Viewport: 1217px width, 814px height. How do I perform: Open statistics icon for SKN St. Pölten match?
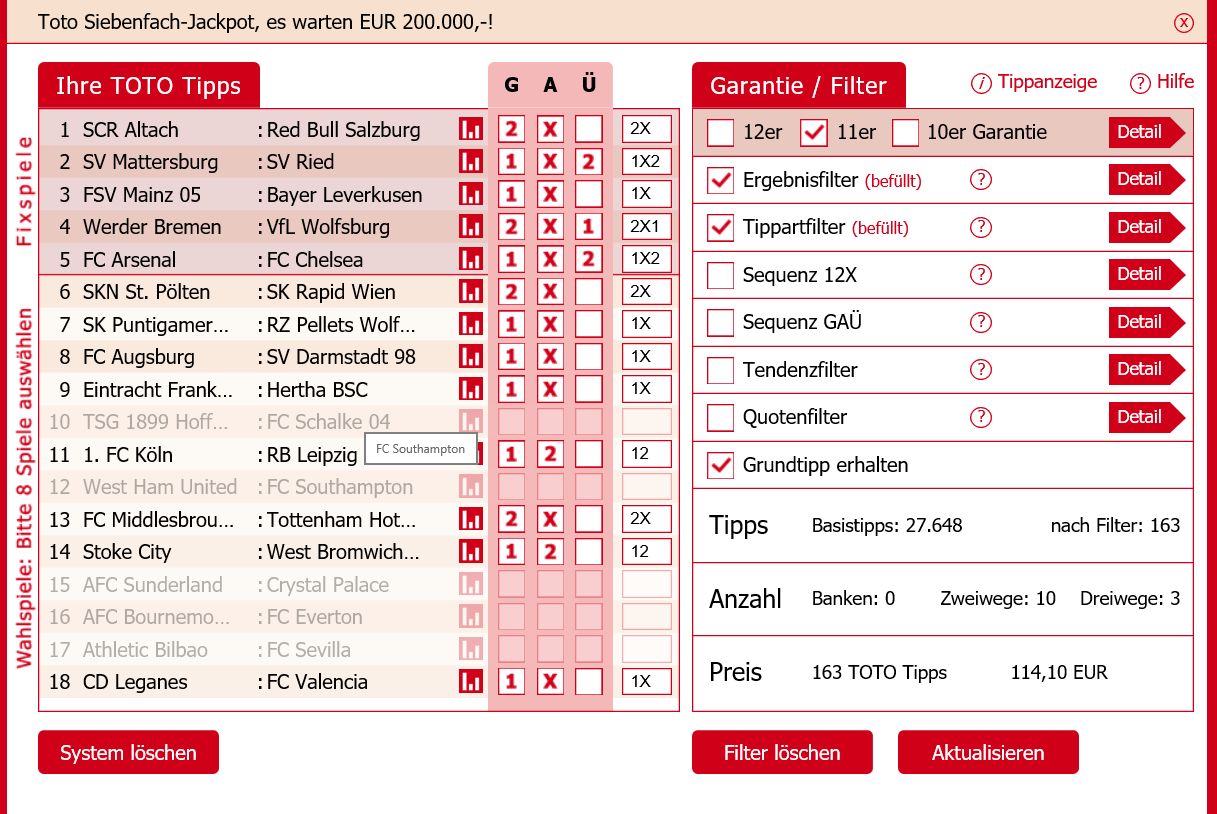[x=470, y=292]
